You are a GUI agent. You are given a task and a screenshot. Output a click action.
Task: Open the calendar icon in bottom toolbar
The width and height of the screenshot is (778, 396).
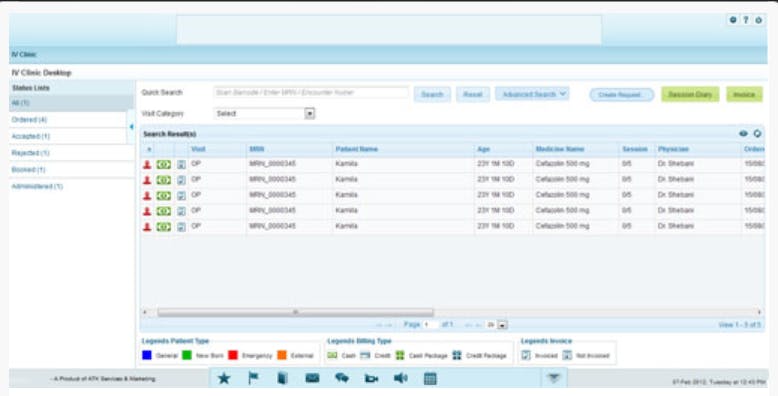(x=430, y=379)
